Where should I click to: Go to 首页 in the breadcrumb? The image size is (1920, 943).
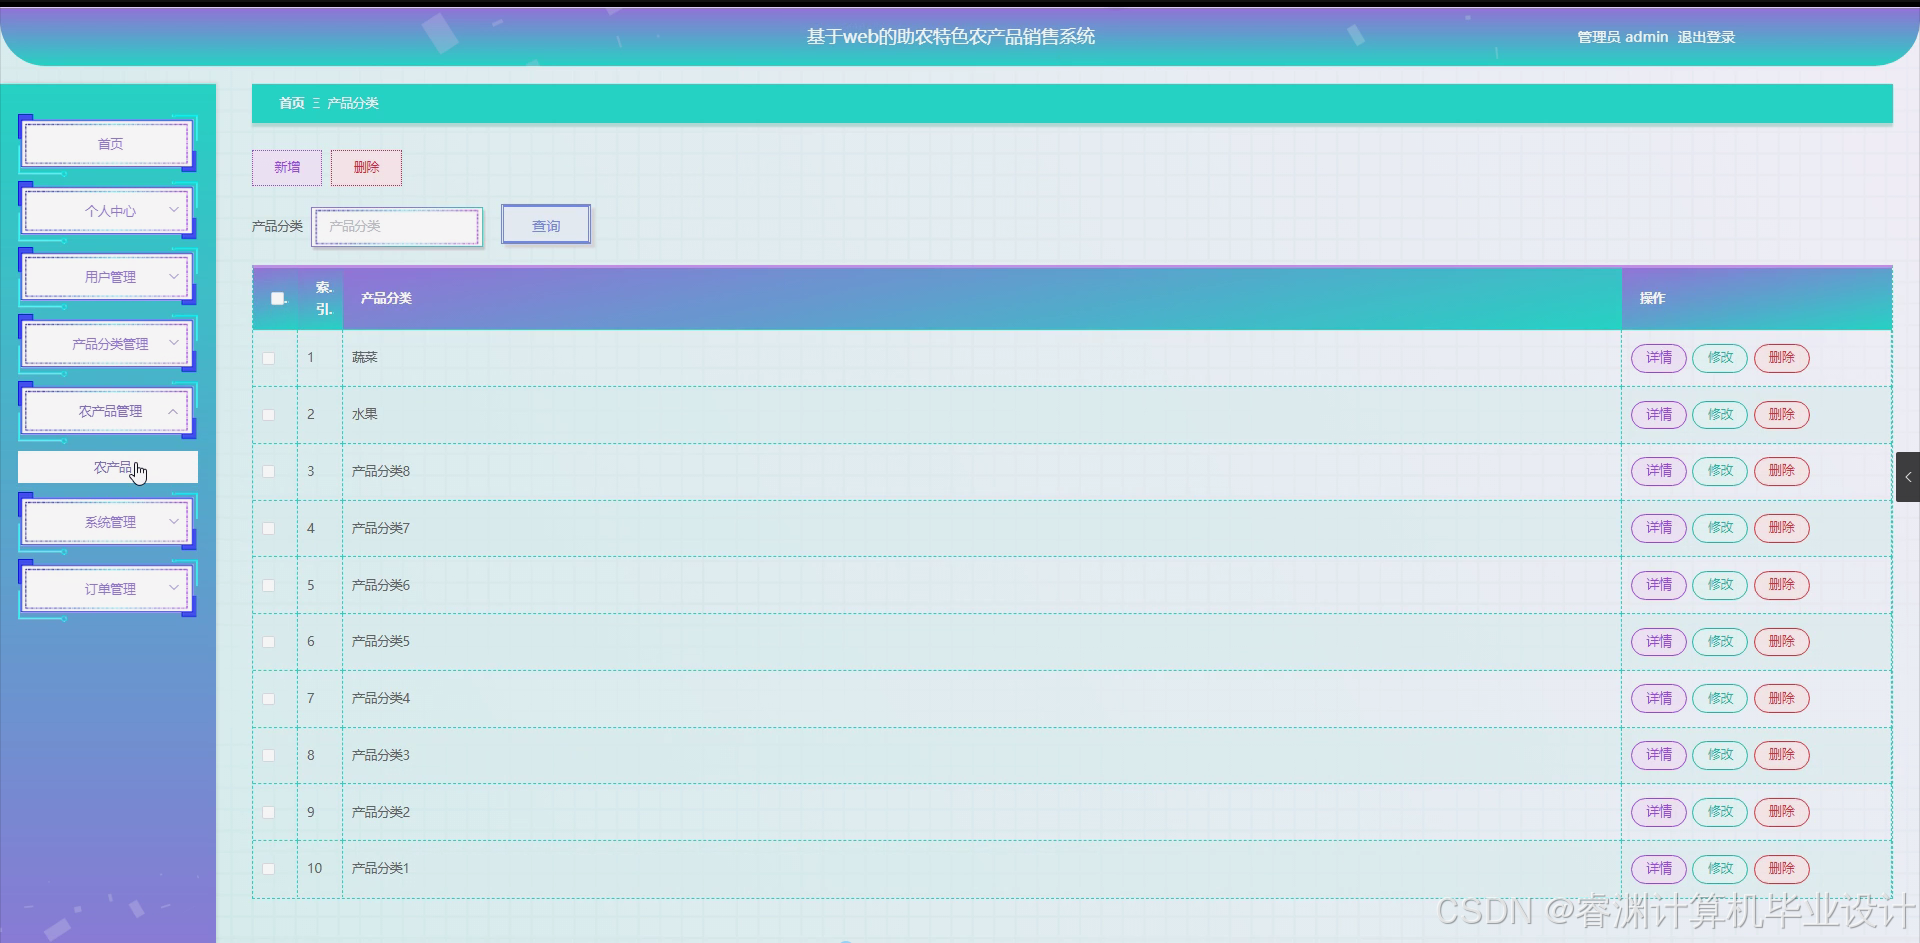click(x=291, y=103)
